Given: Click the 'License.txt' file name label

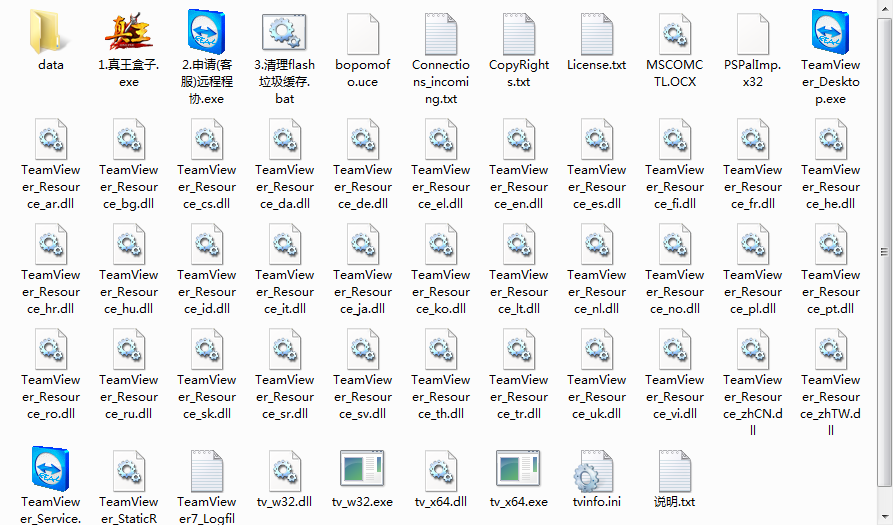Looking at the screenshot, I should pos(597,65).
